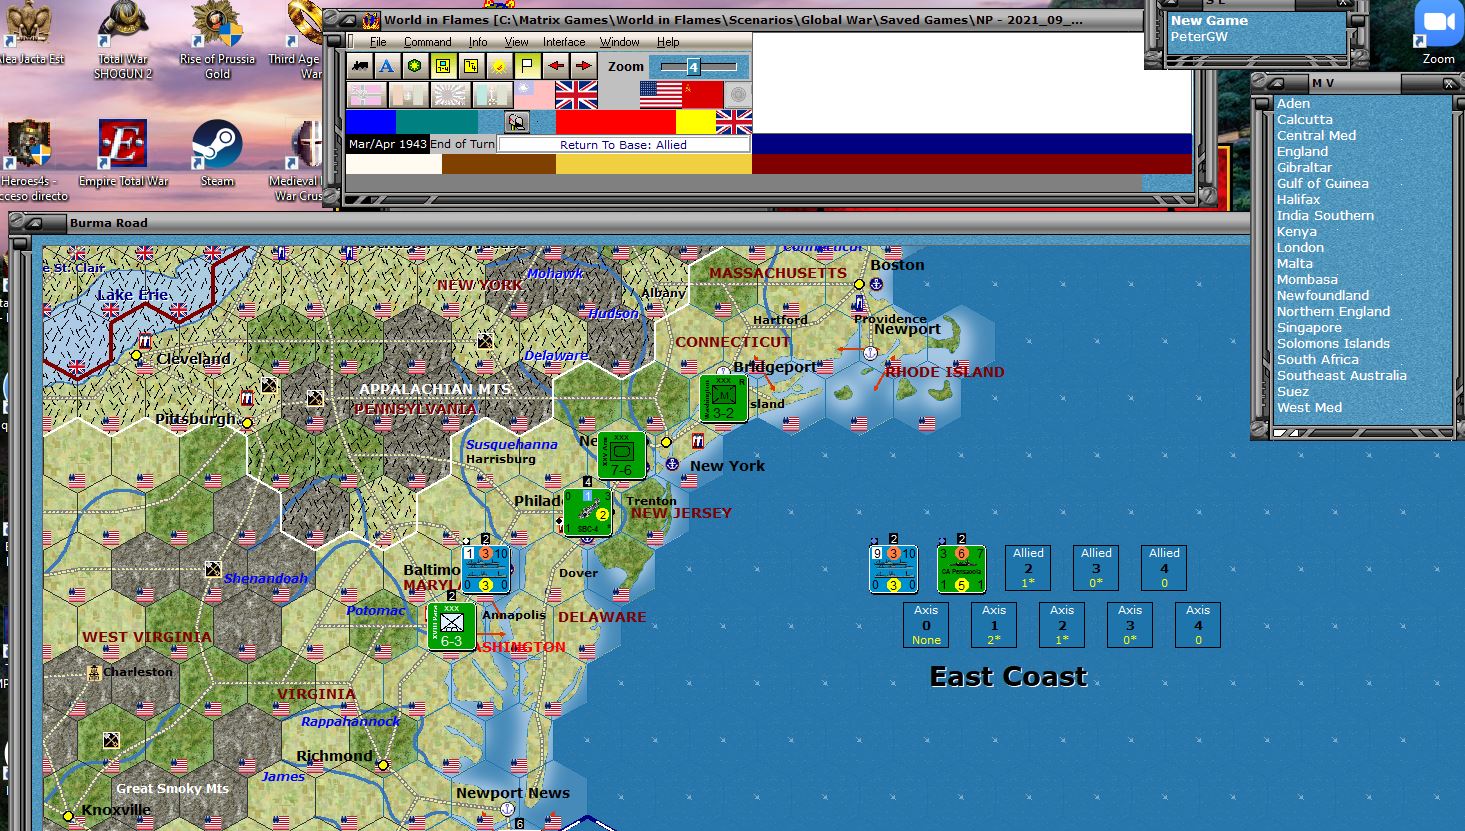Click the red right arrow toolbar button
1465x831 pixels.
[583, 66]
